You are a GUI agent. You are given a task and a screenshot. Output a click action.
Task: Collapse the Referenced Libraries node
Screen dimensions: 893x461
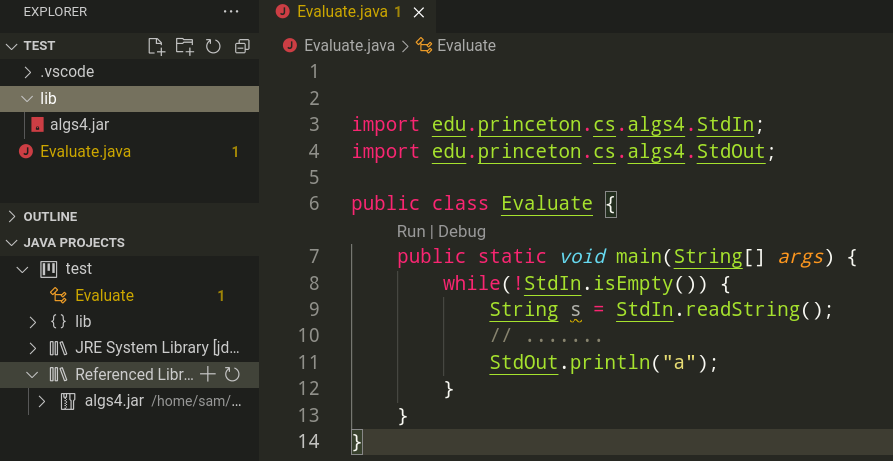coord(33,374)
